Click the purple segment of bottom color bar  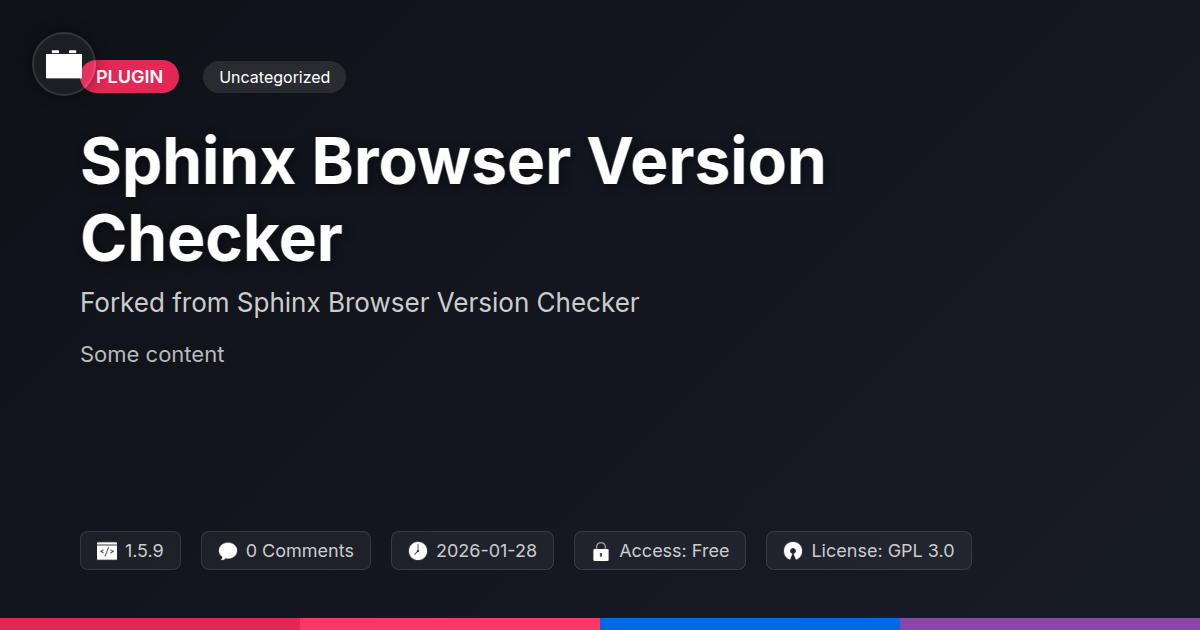click(x=1050, y=624)
